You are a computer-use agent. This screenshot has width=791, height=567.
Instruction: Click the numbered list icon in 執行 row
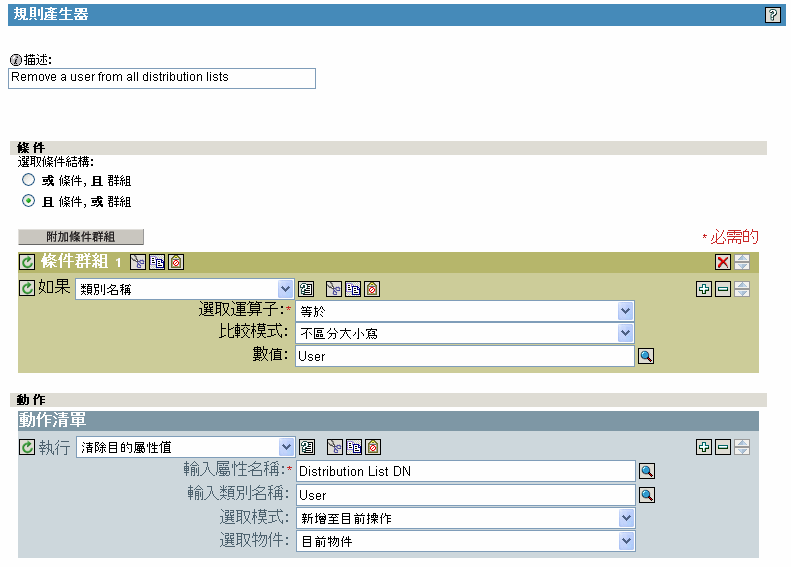(x=307, y=447)
